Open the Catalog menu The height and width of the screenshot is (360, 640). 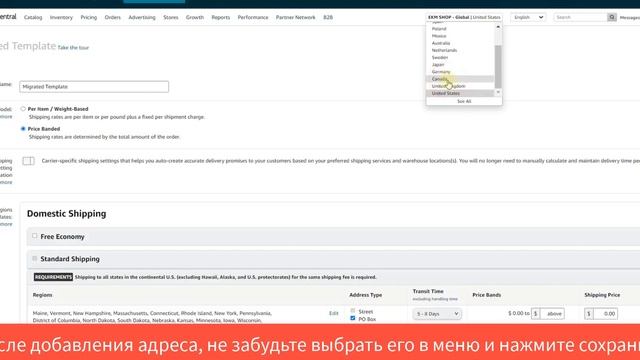[x=33, y=17]
